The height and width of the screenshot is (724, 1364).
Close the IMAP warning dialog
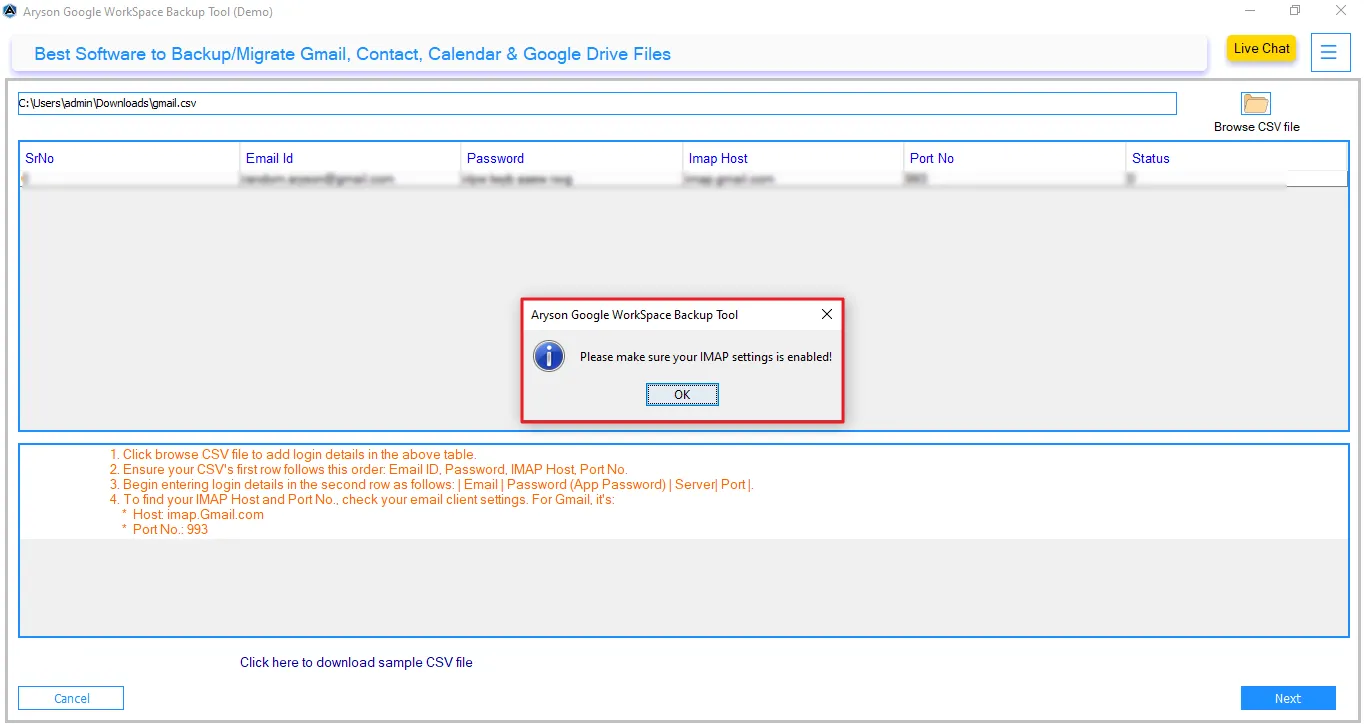click(826, 314)
